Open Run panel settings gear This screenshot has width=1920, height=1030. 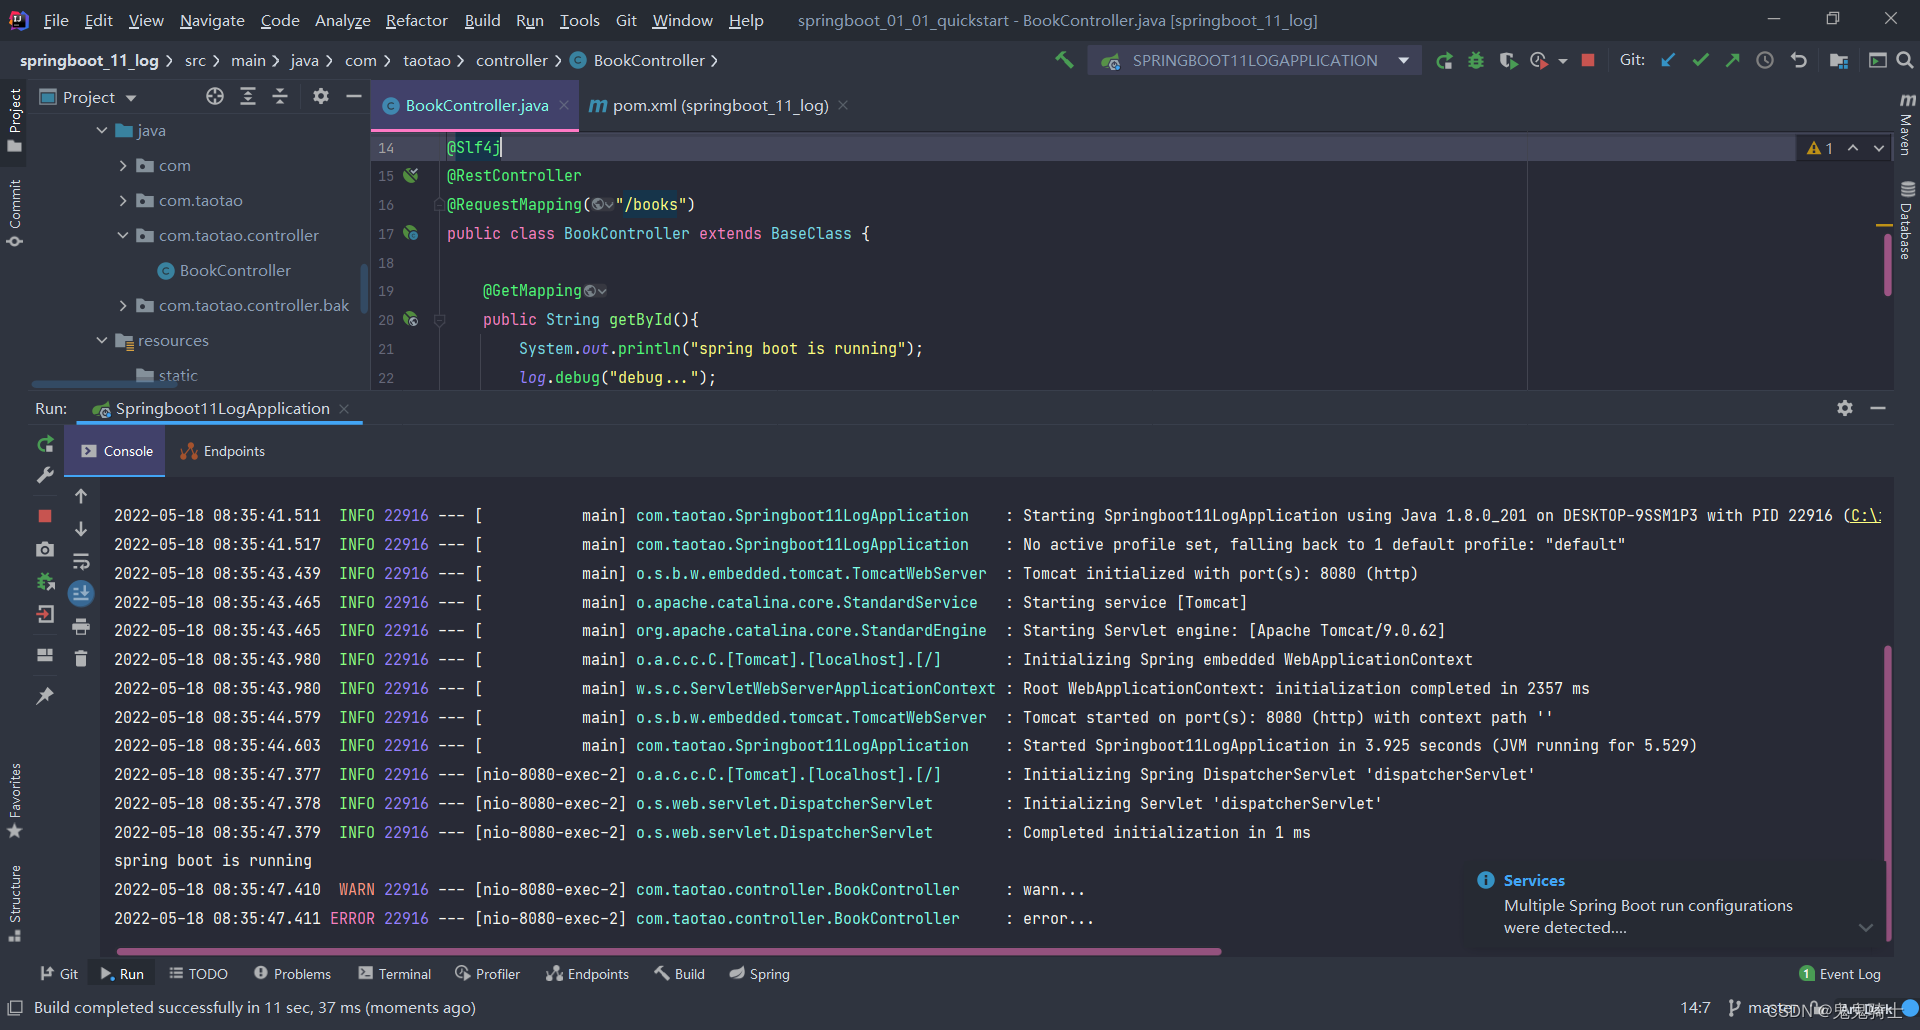[x=1845, y=408]
